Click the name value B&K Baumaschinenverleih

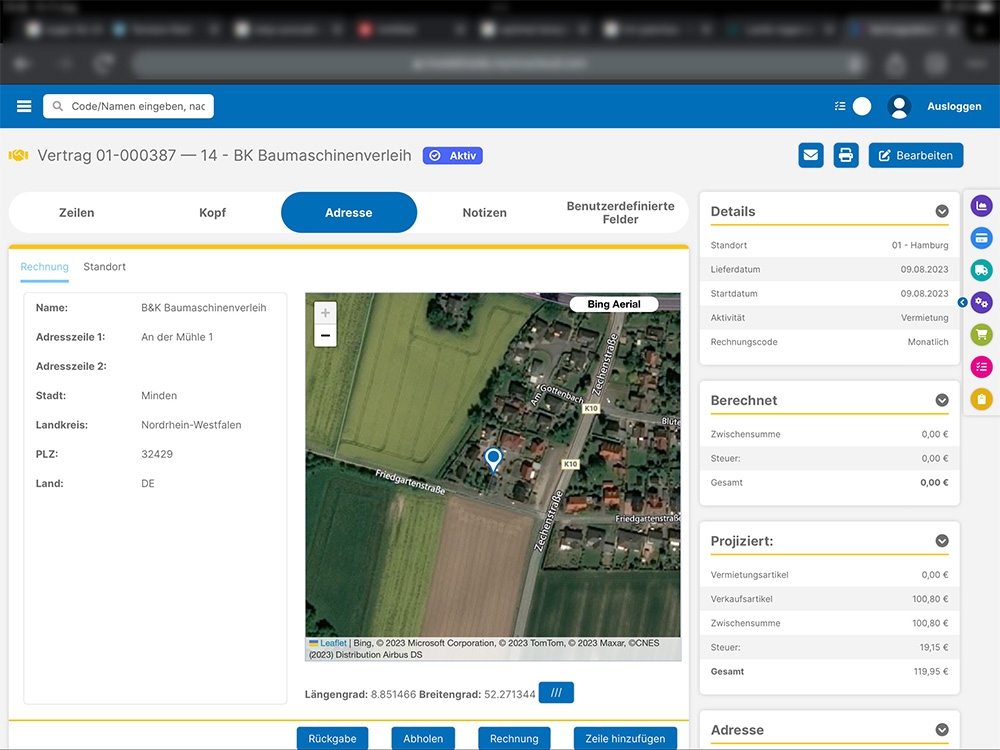(203, 307)
